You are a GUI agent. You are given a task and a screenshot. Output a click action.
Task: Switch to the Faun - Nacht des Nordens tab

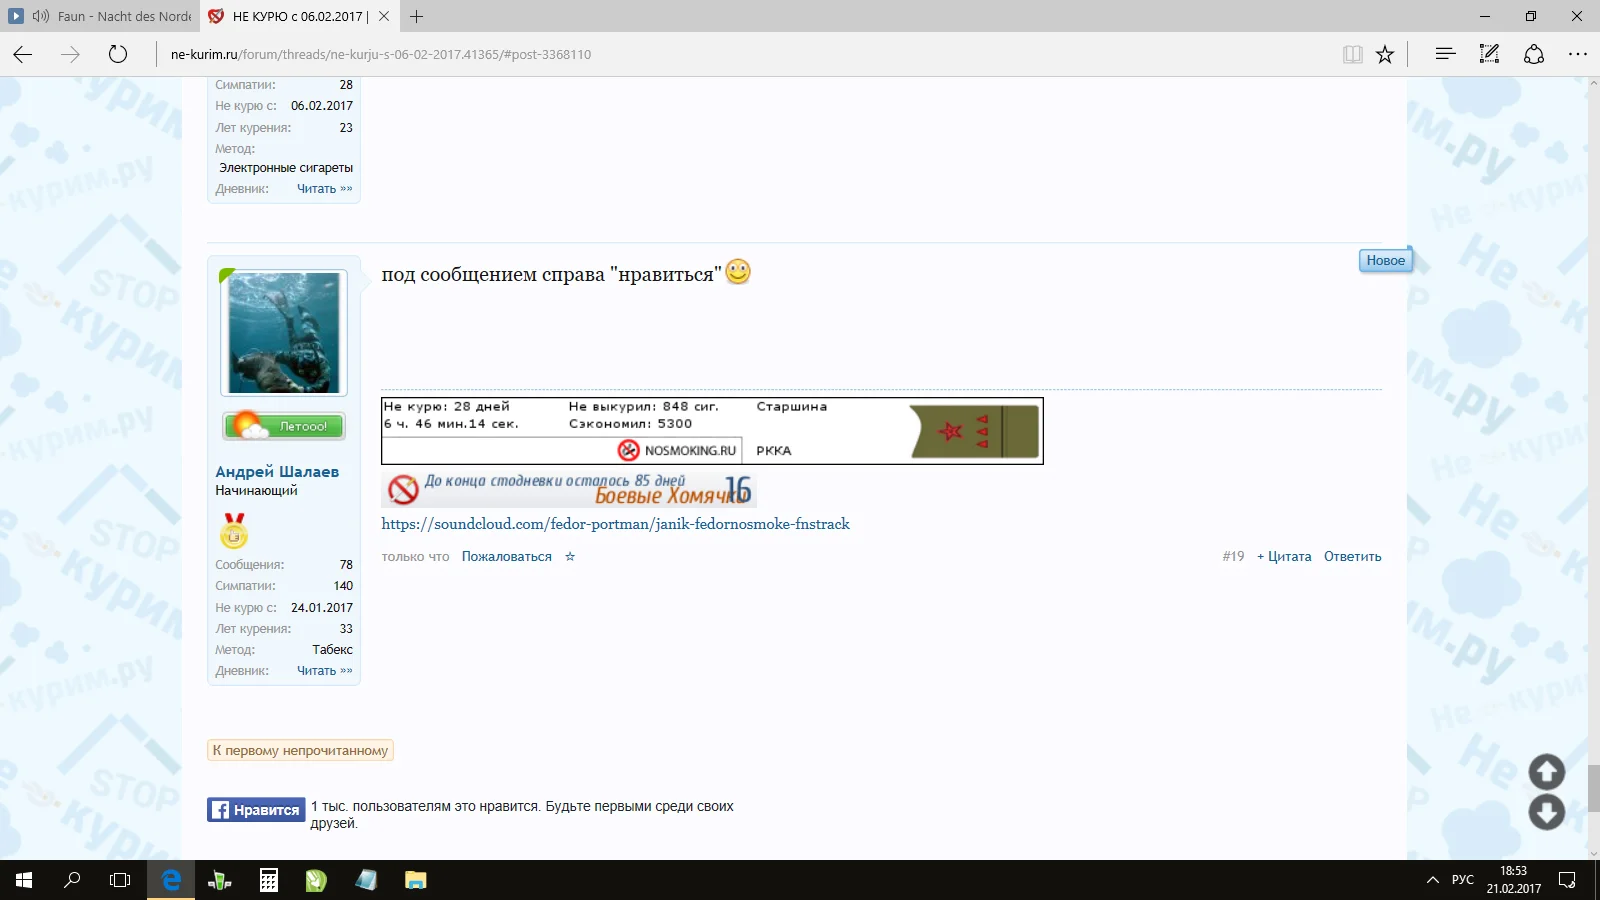[x=100, y=16]
